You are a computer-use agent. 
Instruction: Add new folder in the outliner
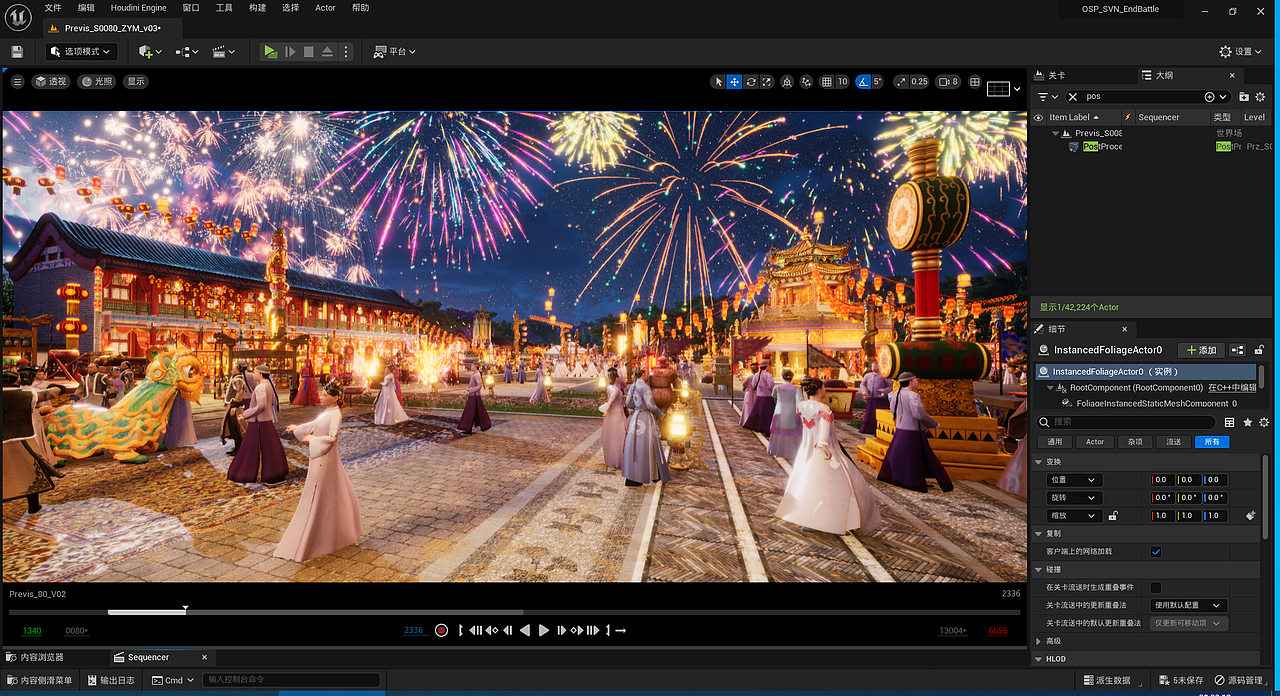coord(1244,97)
